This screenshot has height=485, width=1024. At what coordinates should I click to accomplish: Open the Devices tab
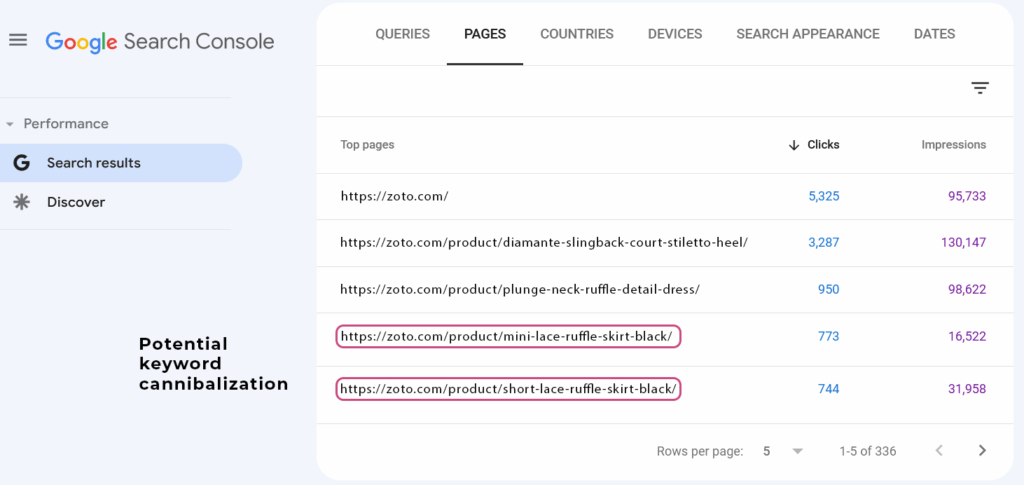tap(675, 34)
